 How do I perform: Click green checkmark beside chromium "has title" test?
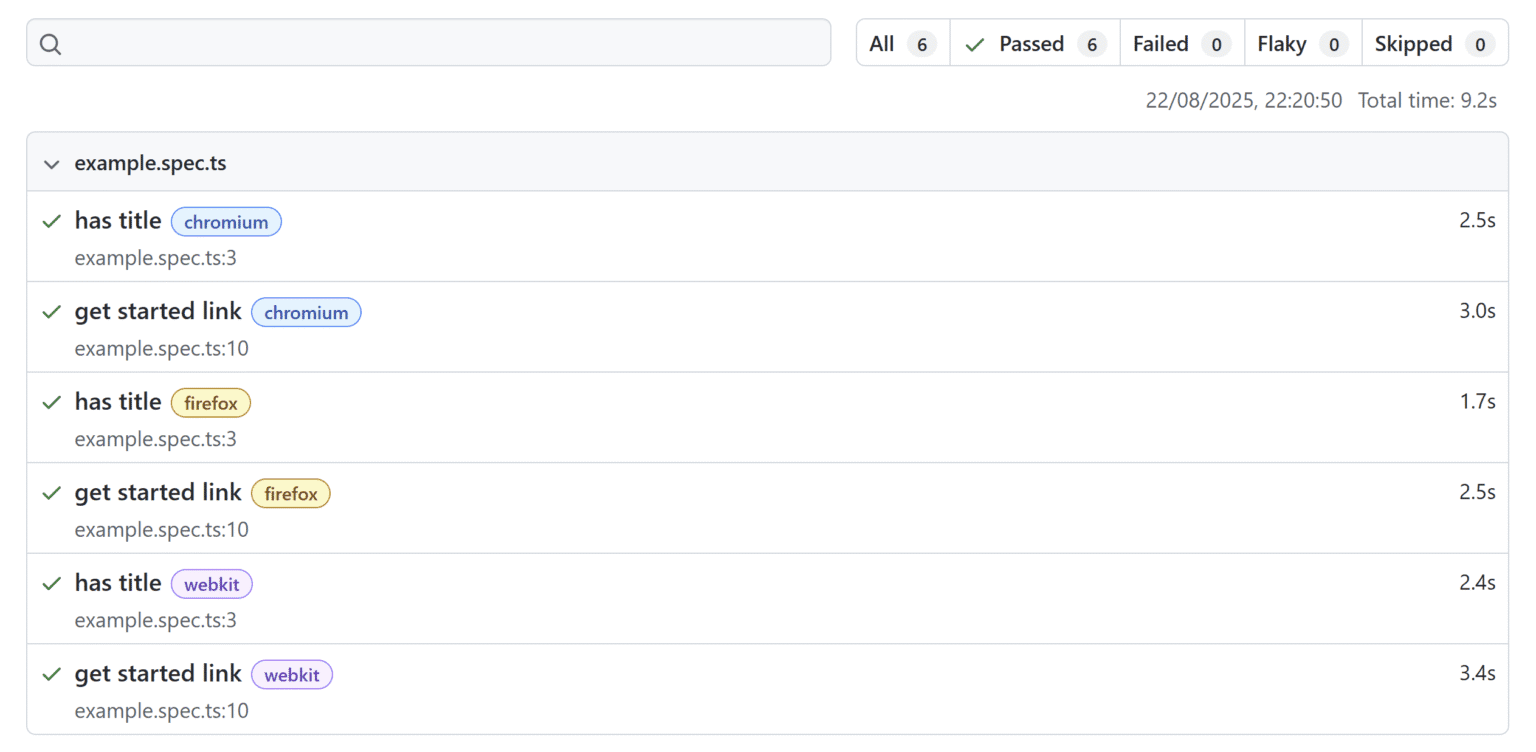(51, 221)
